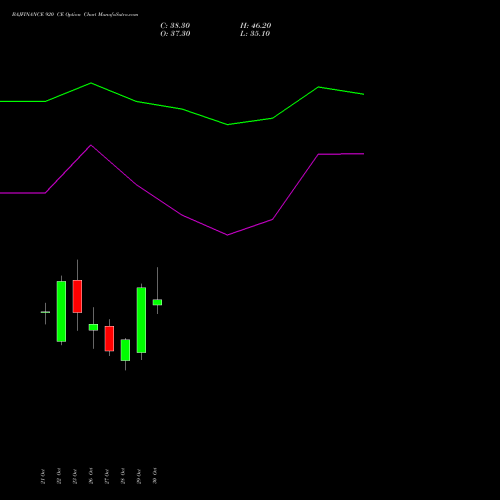Click the tall green 29 Oct candlestick

(x=141, y=320)
